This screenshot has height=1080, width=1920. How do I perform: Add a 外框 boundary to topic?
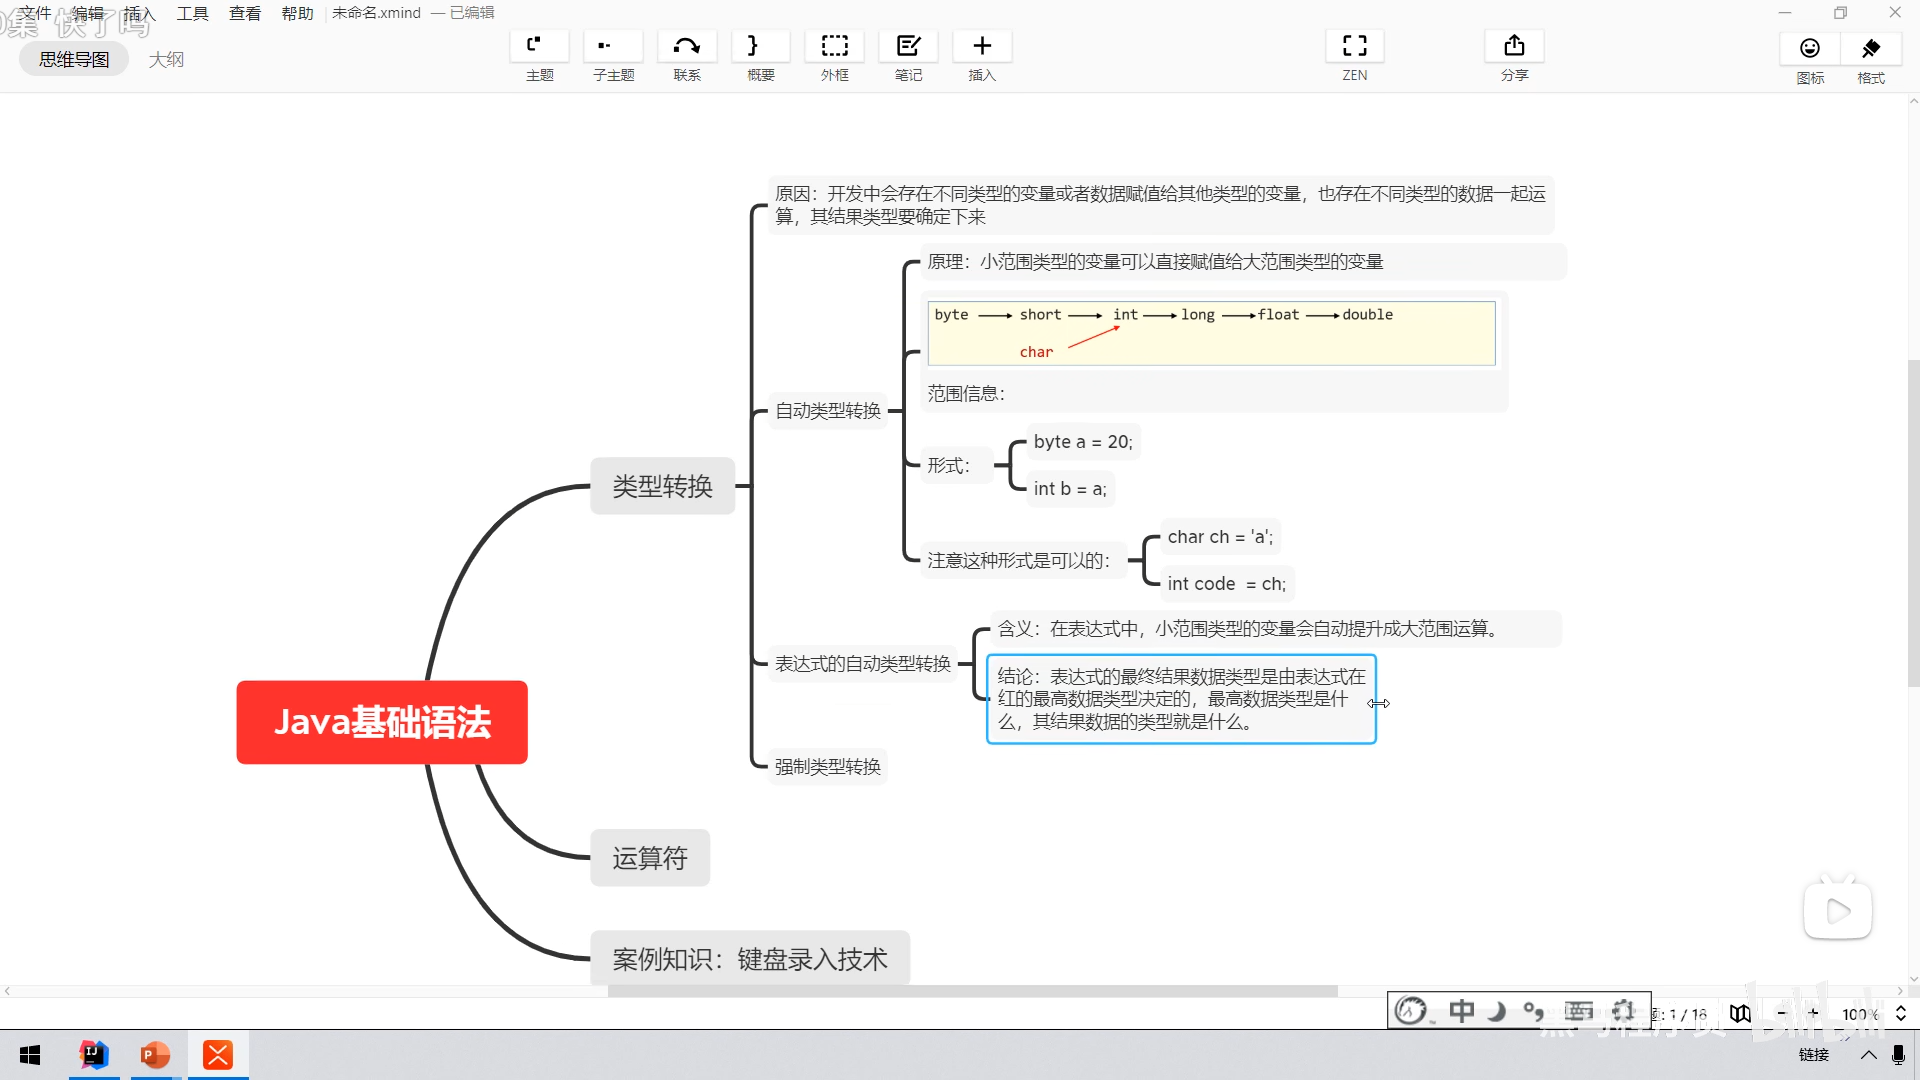[834, 47]
